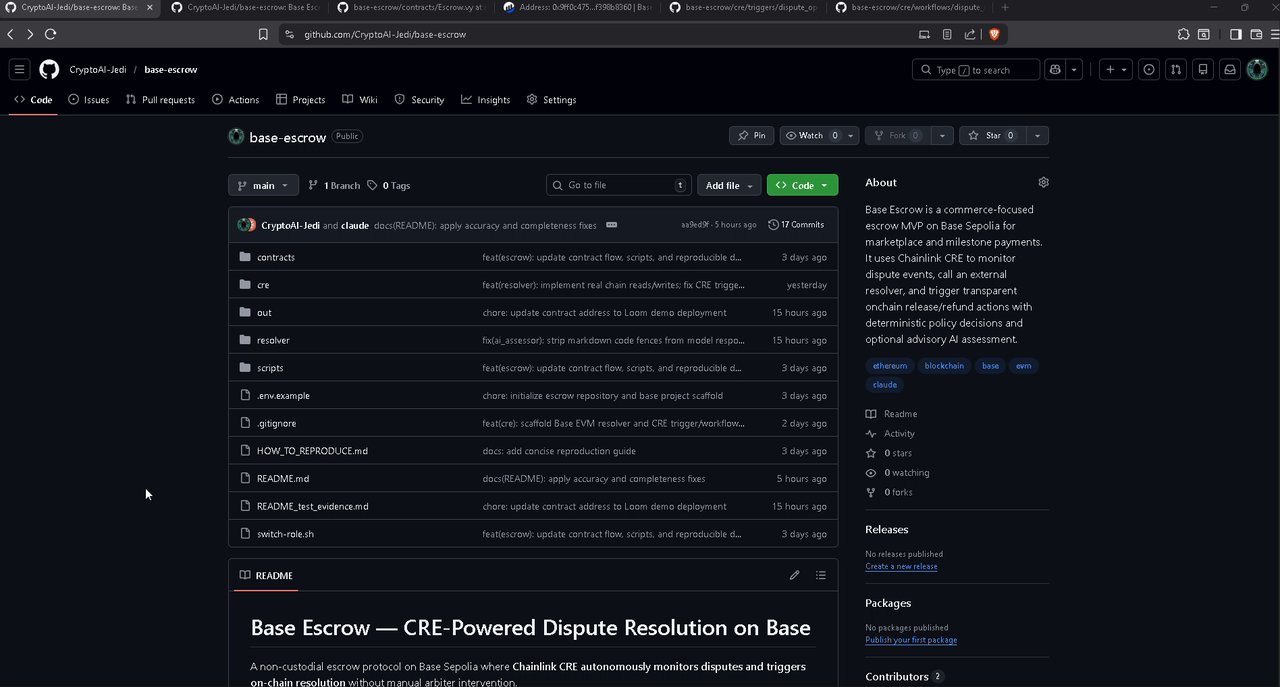The image size is (1280, 687).
Task: Focus the Go to file search field
Action: pyautogui.click(x=619, y=185)
